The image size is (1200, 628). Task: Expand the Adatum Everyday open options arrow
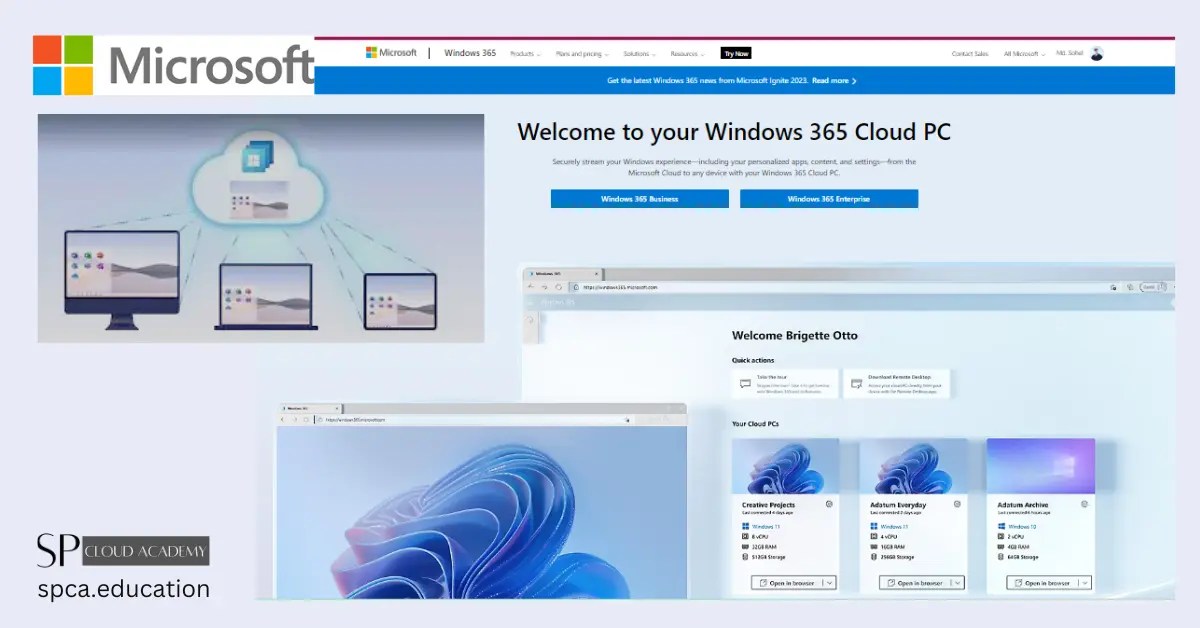point(957,583)
